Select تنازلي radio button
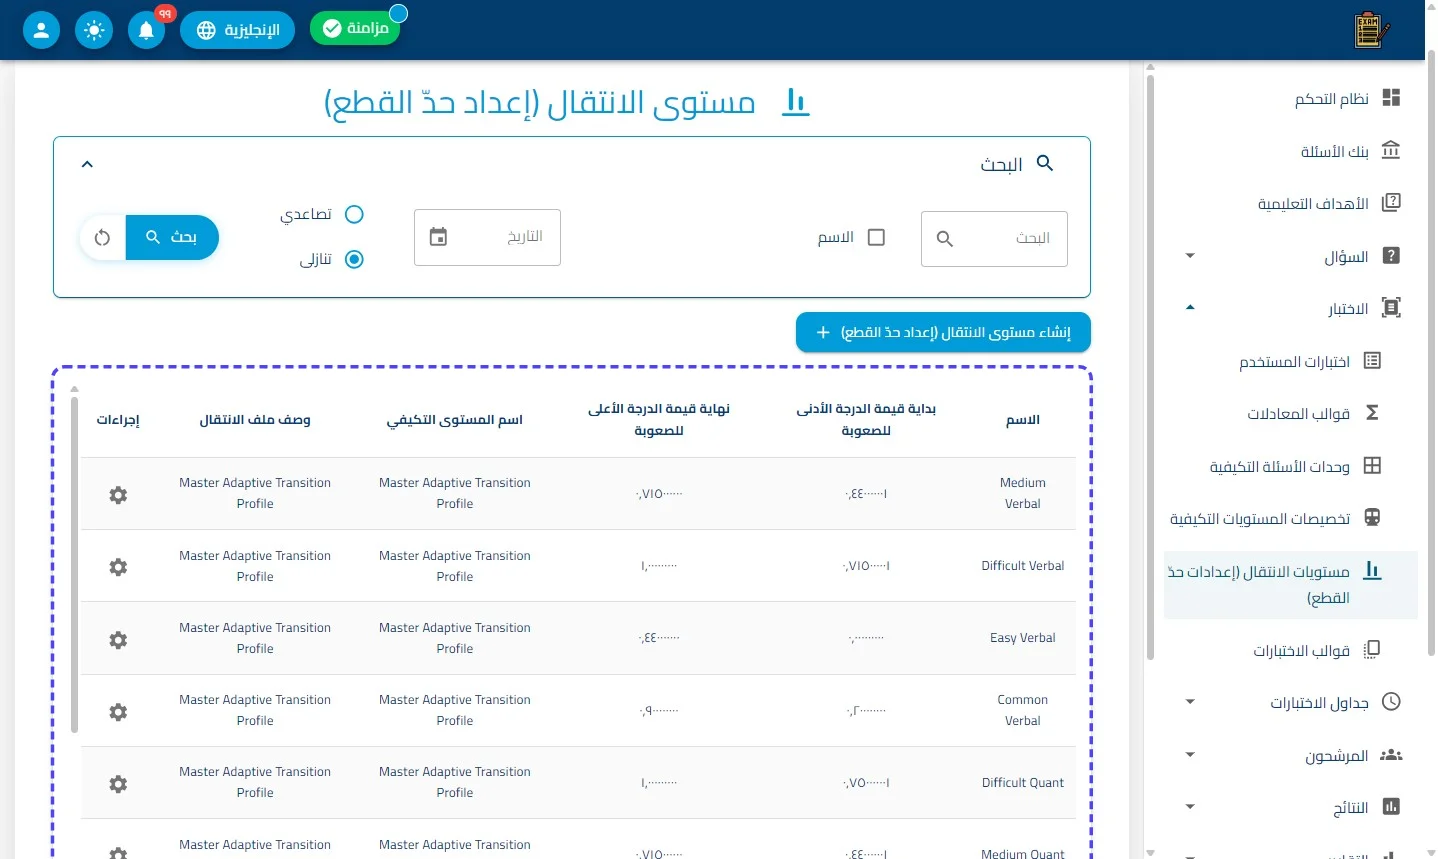Viewport: 1438px width, 859px height. coord(354,259)
